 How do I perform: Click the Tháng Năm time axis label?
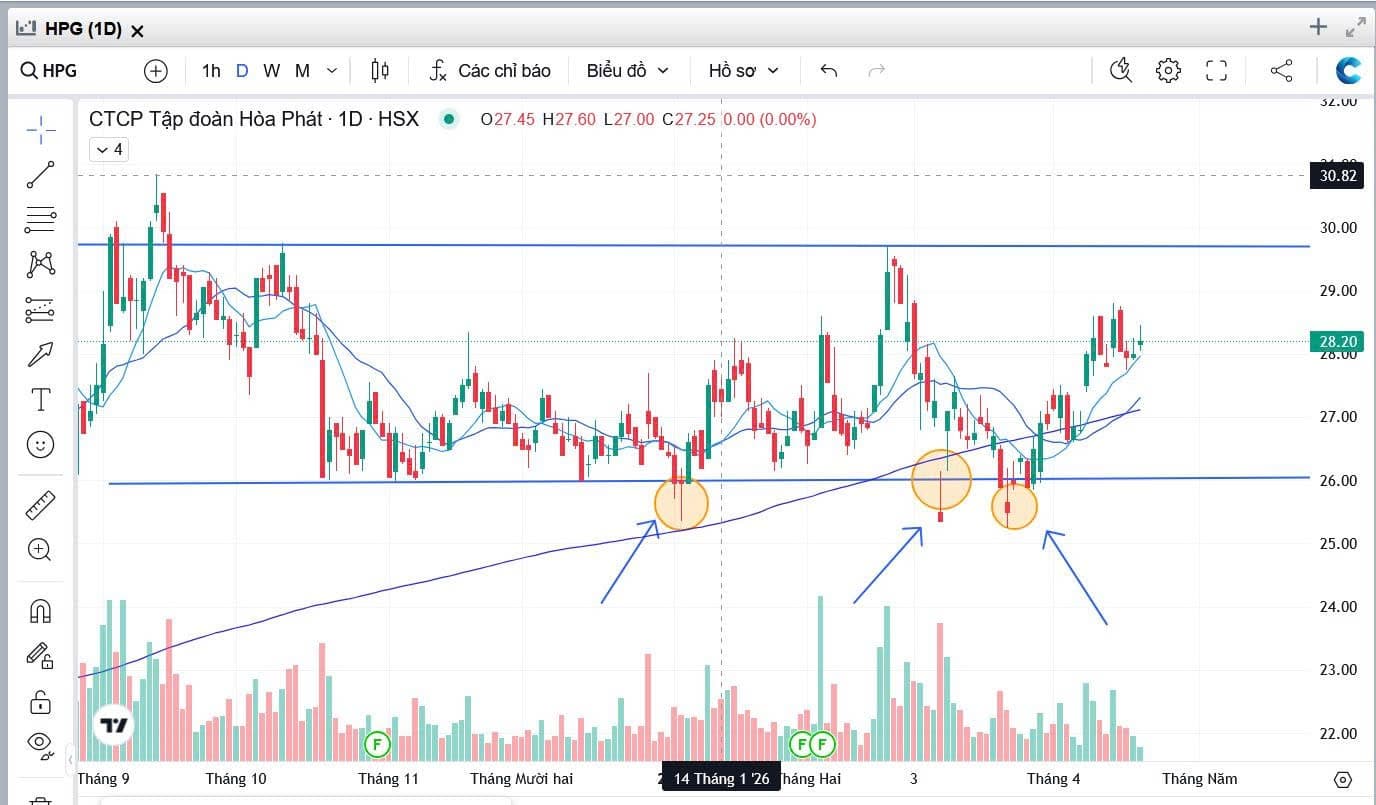[1200, 779]
